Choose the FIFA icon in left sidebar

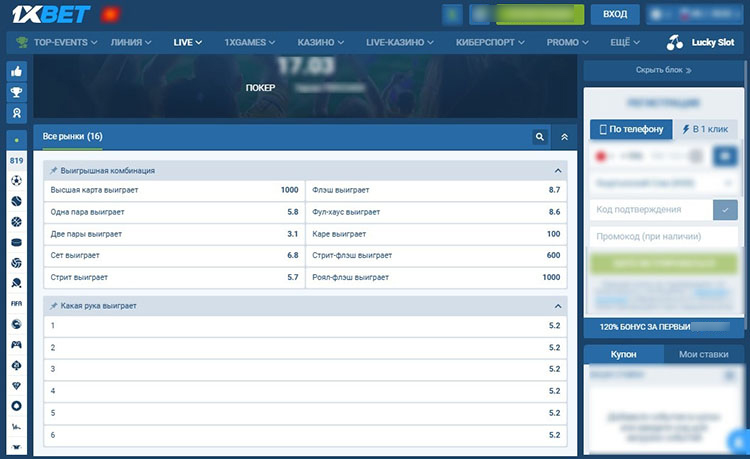tap(16, 303)
